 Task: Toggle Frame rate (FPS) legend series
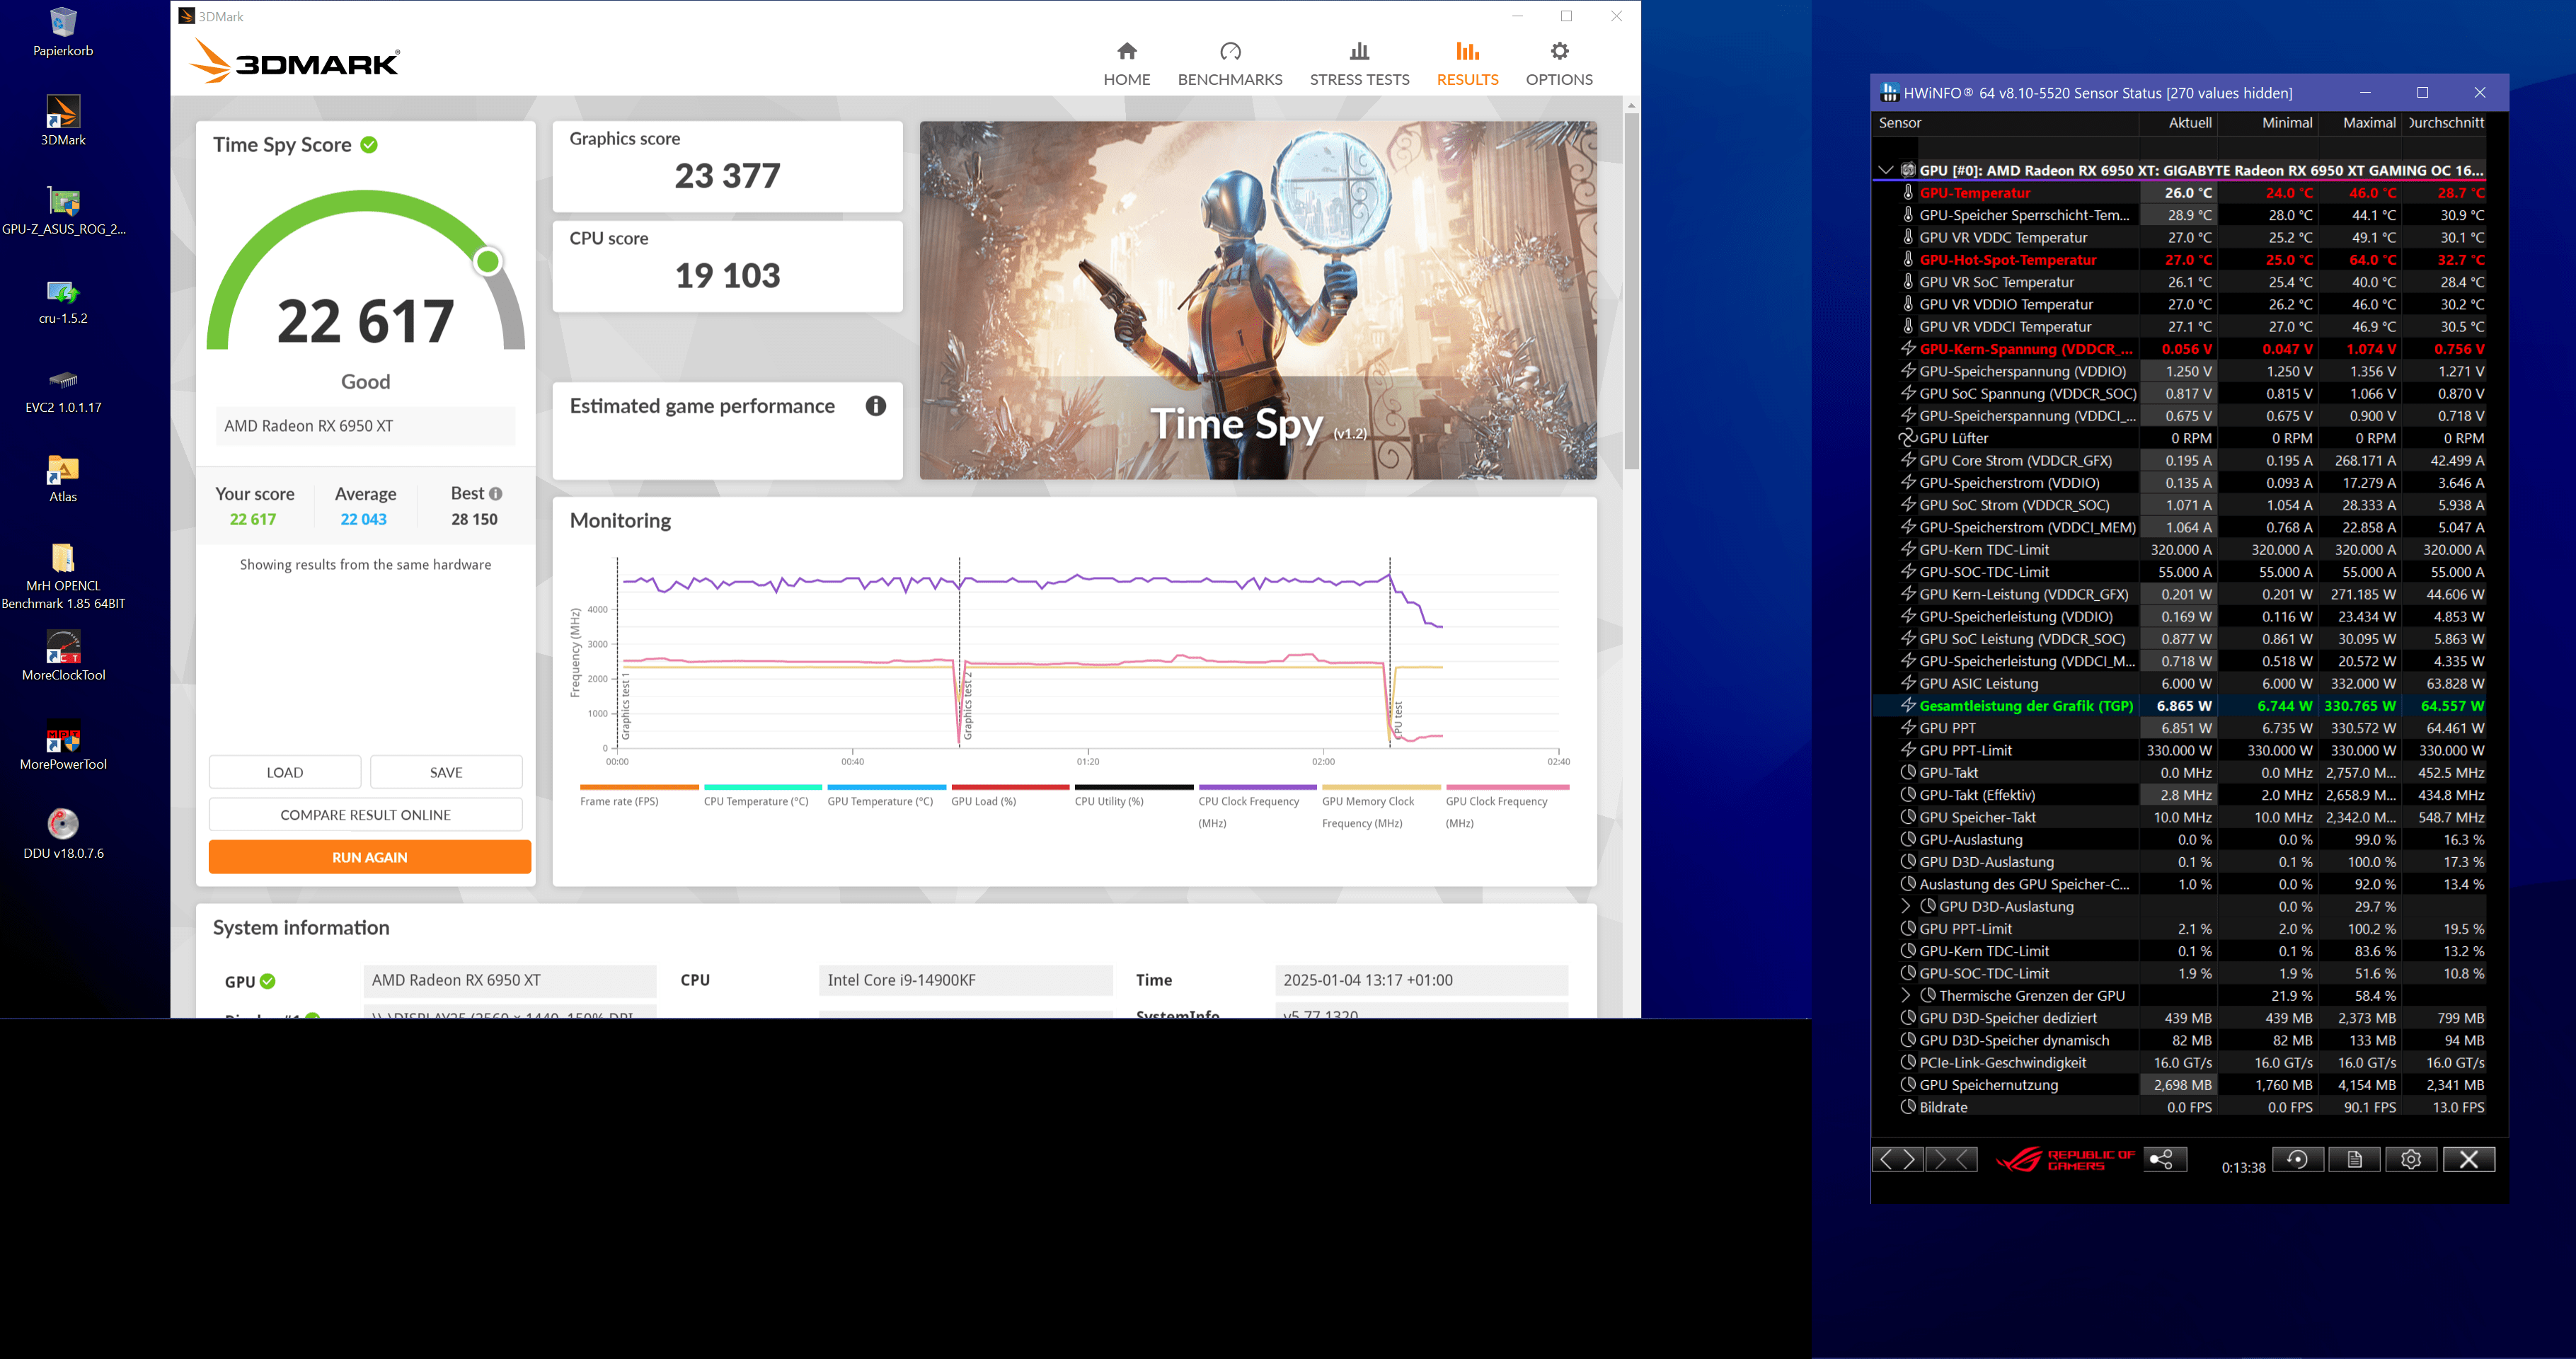[x=619, y=801]
